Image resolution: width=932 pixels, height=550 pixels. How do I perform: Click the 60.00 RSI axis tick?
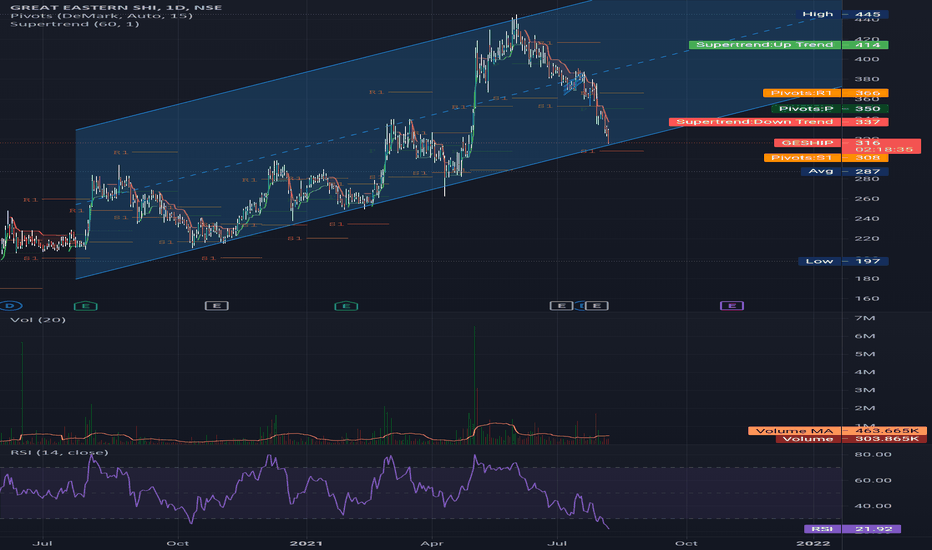pos(873,480)
